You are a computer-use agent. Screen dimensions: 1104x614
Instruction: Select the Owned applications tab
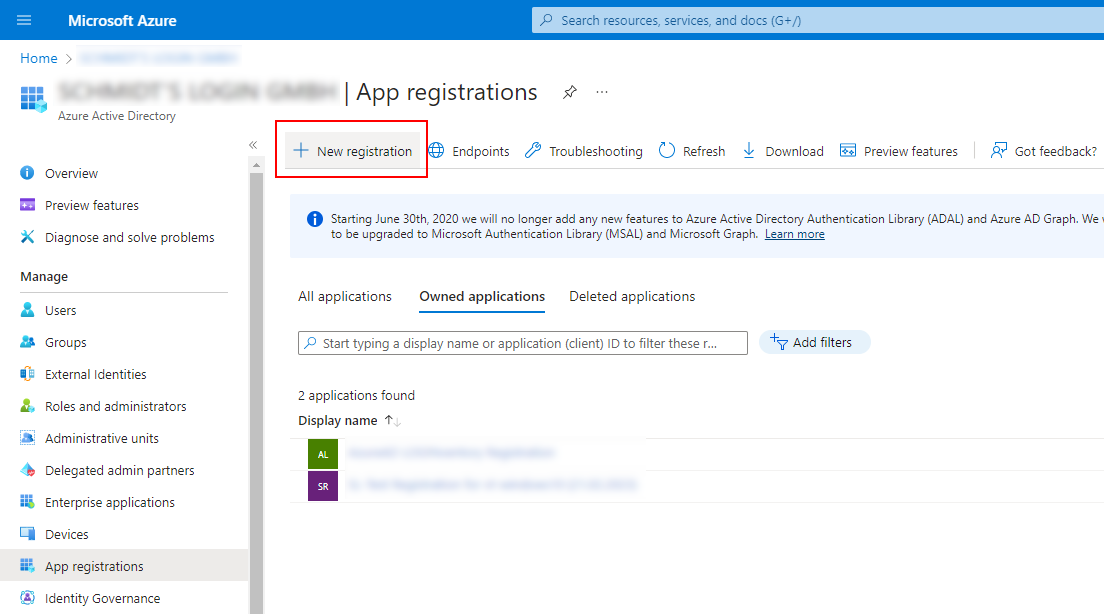coord(482,296)
